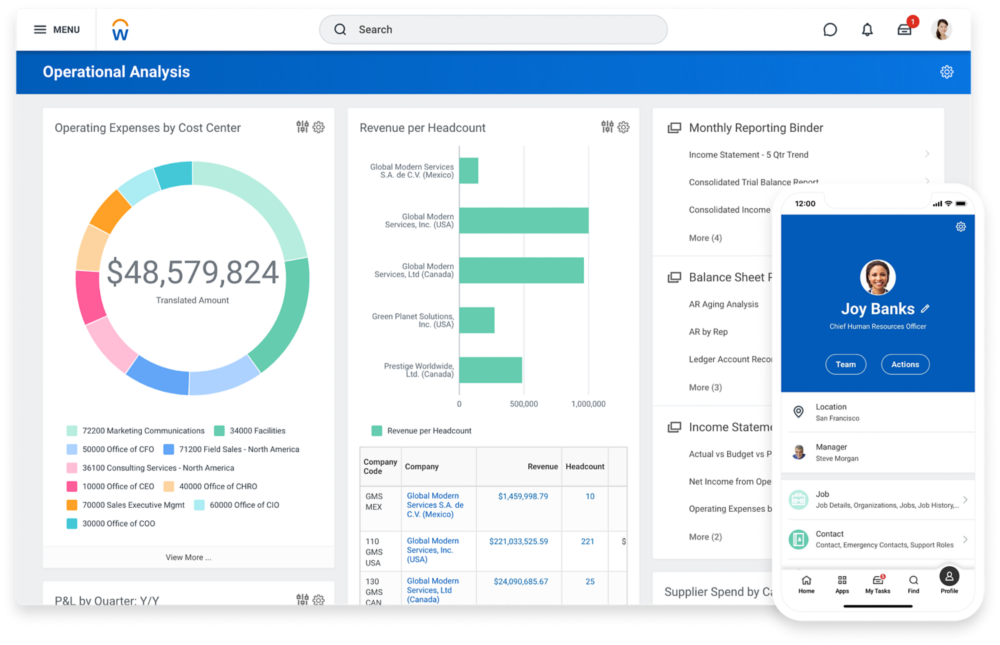
Task: Open notifications via the bell icon
Action: pyautogui.click(x=867, y=29)
